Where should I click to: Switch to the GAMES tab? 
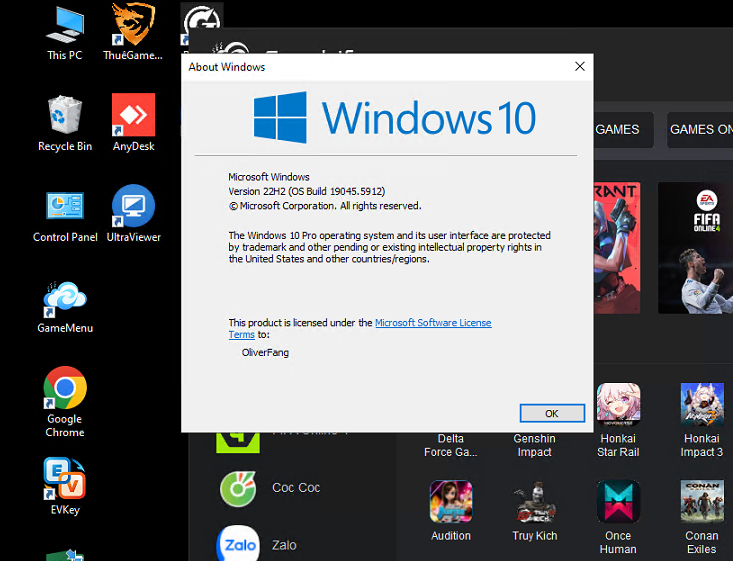617,129
